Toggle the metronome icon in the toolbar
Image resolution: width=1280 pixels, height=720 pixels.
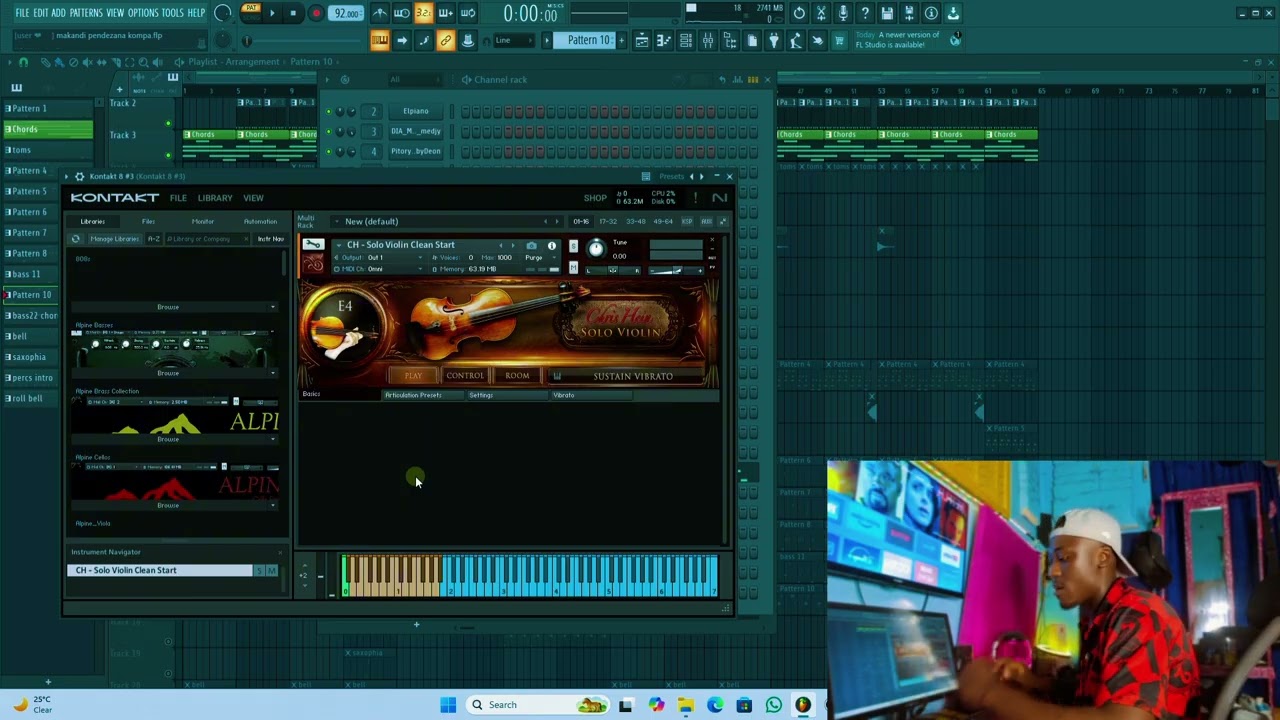pyautogui.click(x=380, y=13)
